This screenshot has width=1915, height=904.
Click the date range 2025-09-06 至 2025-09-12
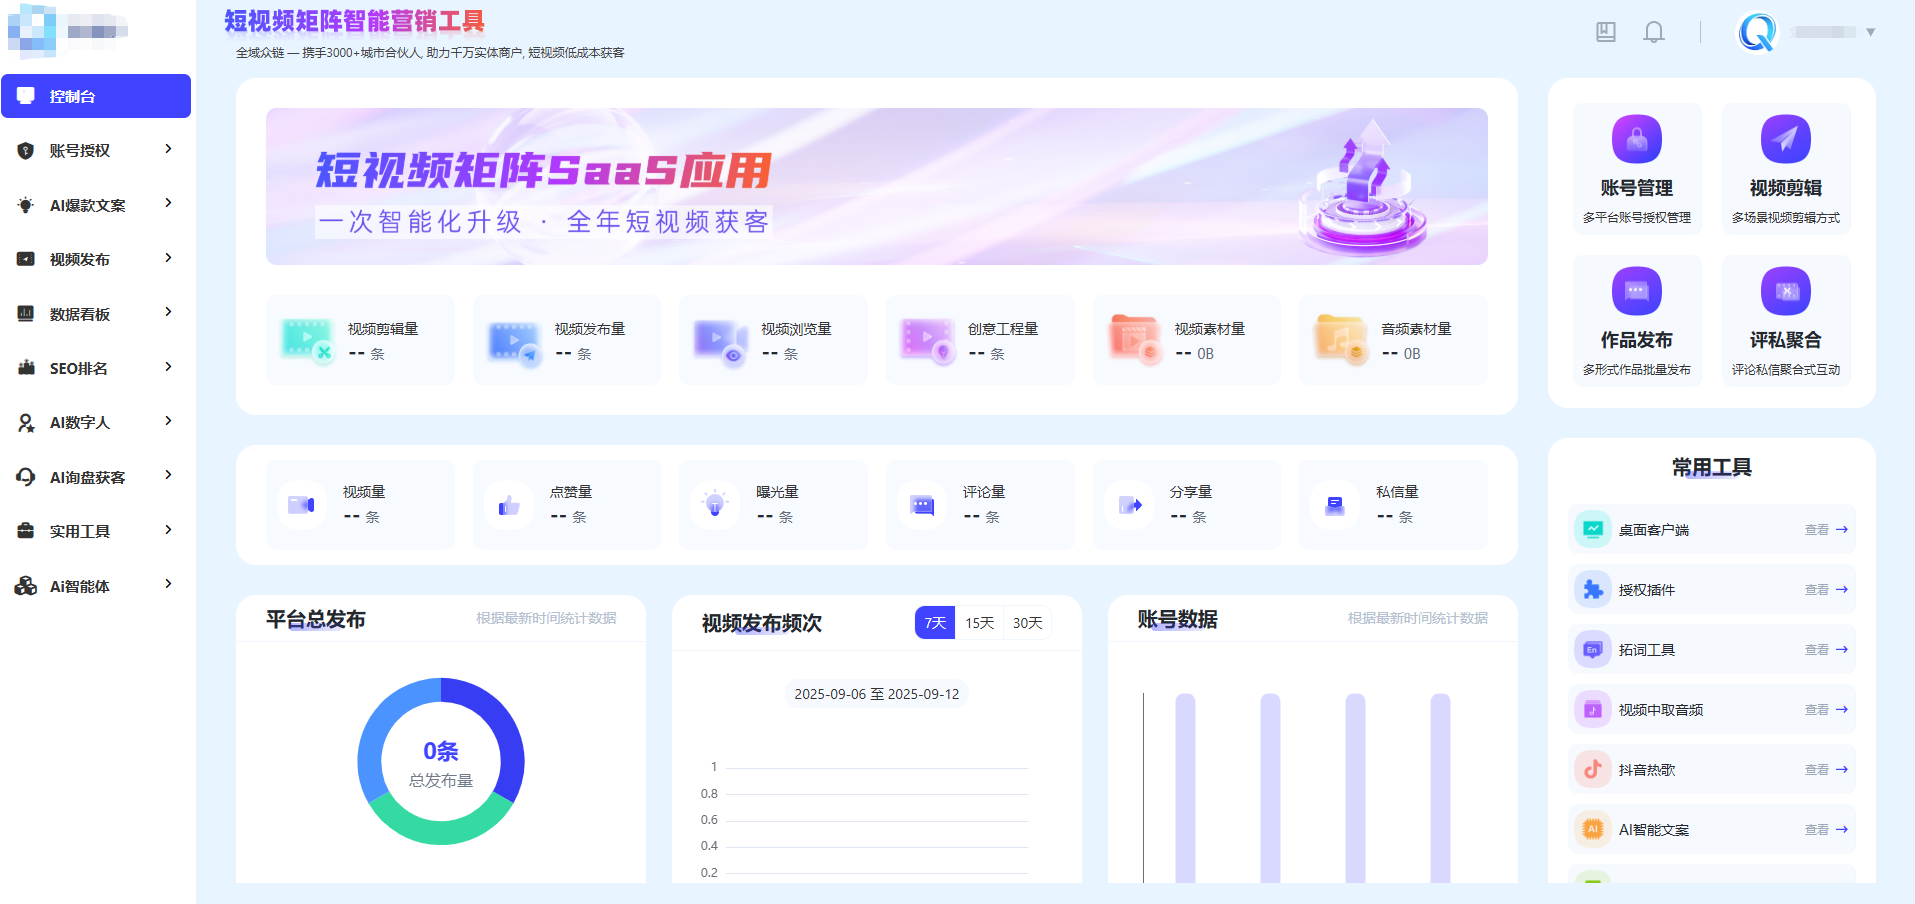tap(877, 694)
